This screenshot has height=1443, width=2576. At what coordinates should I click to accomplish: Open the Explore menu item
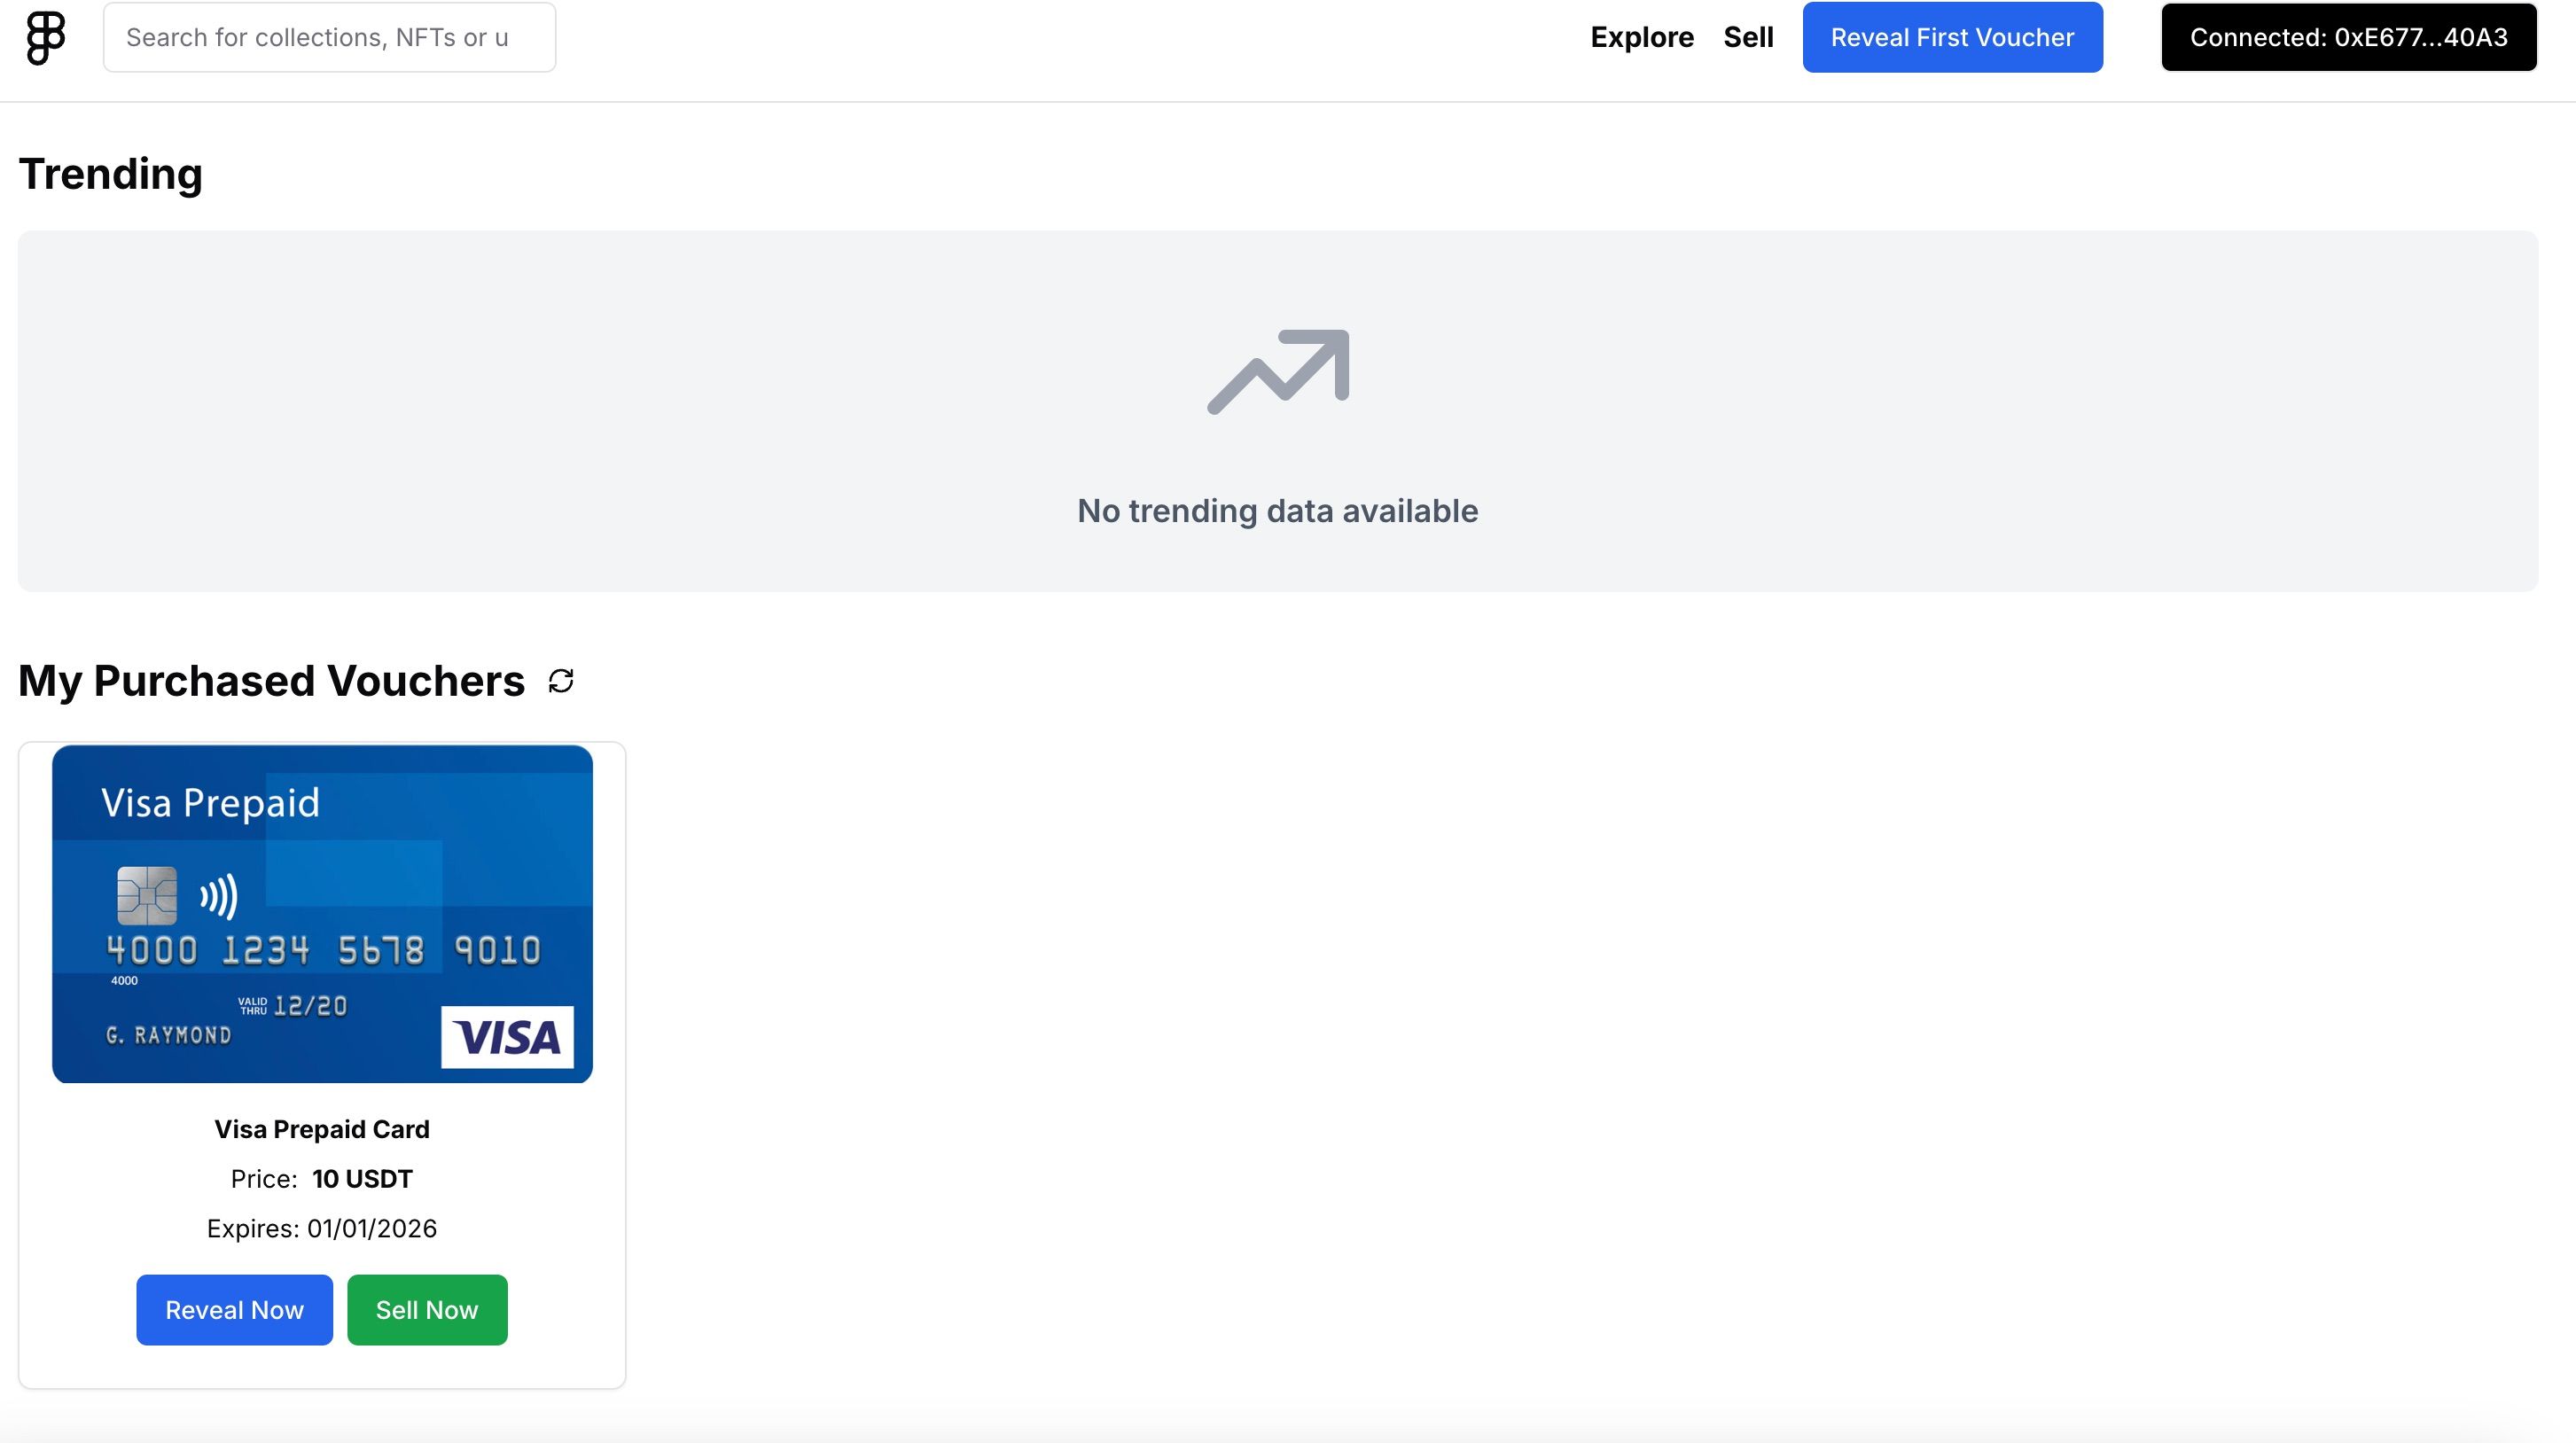click(x=1642, y=37)
